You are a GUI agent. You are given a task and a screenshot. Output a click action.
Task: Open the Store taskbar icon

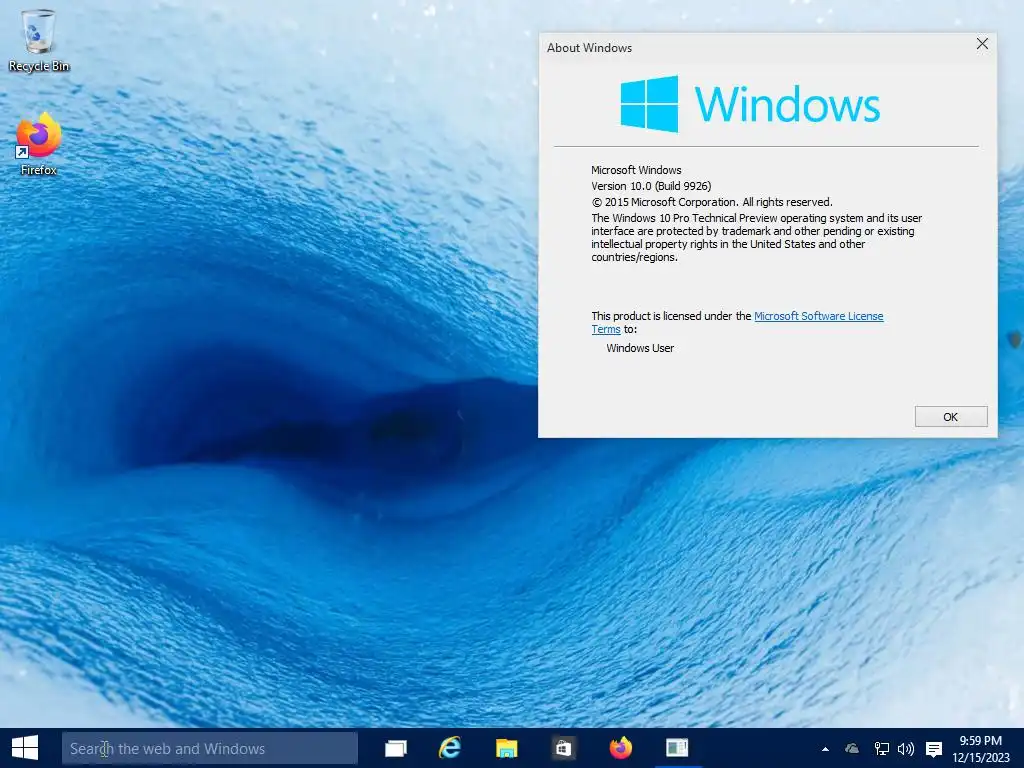coord(563,748)
